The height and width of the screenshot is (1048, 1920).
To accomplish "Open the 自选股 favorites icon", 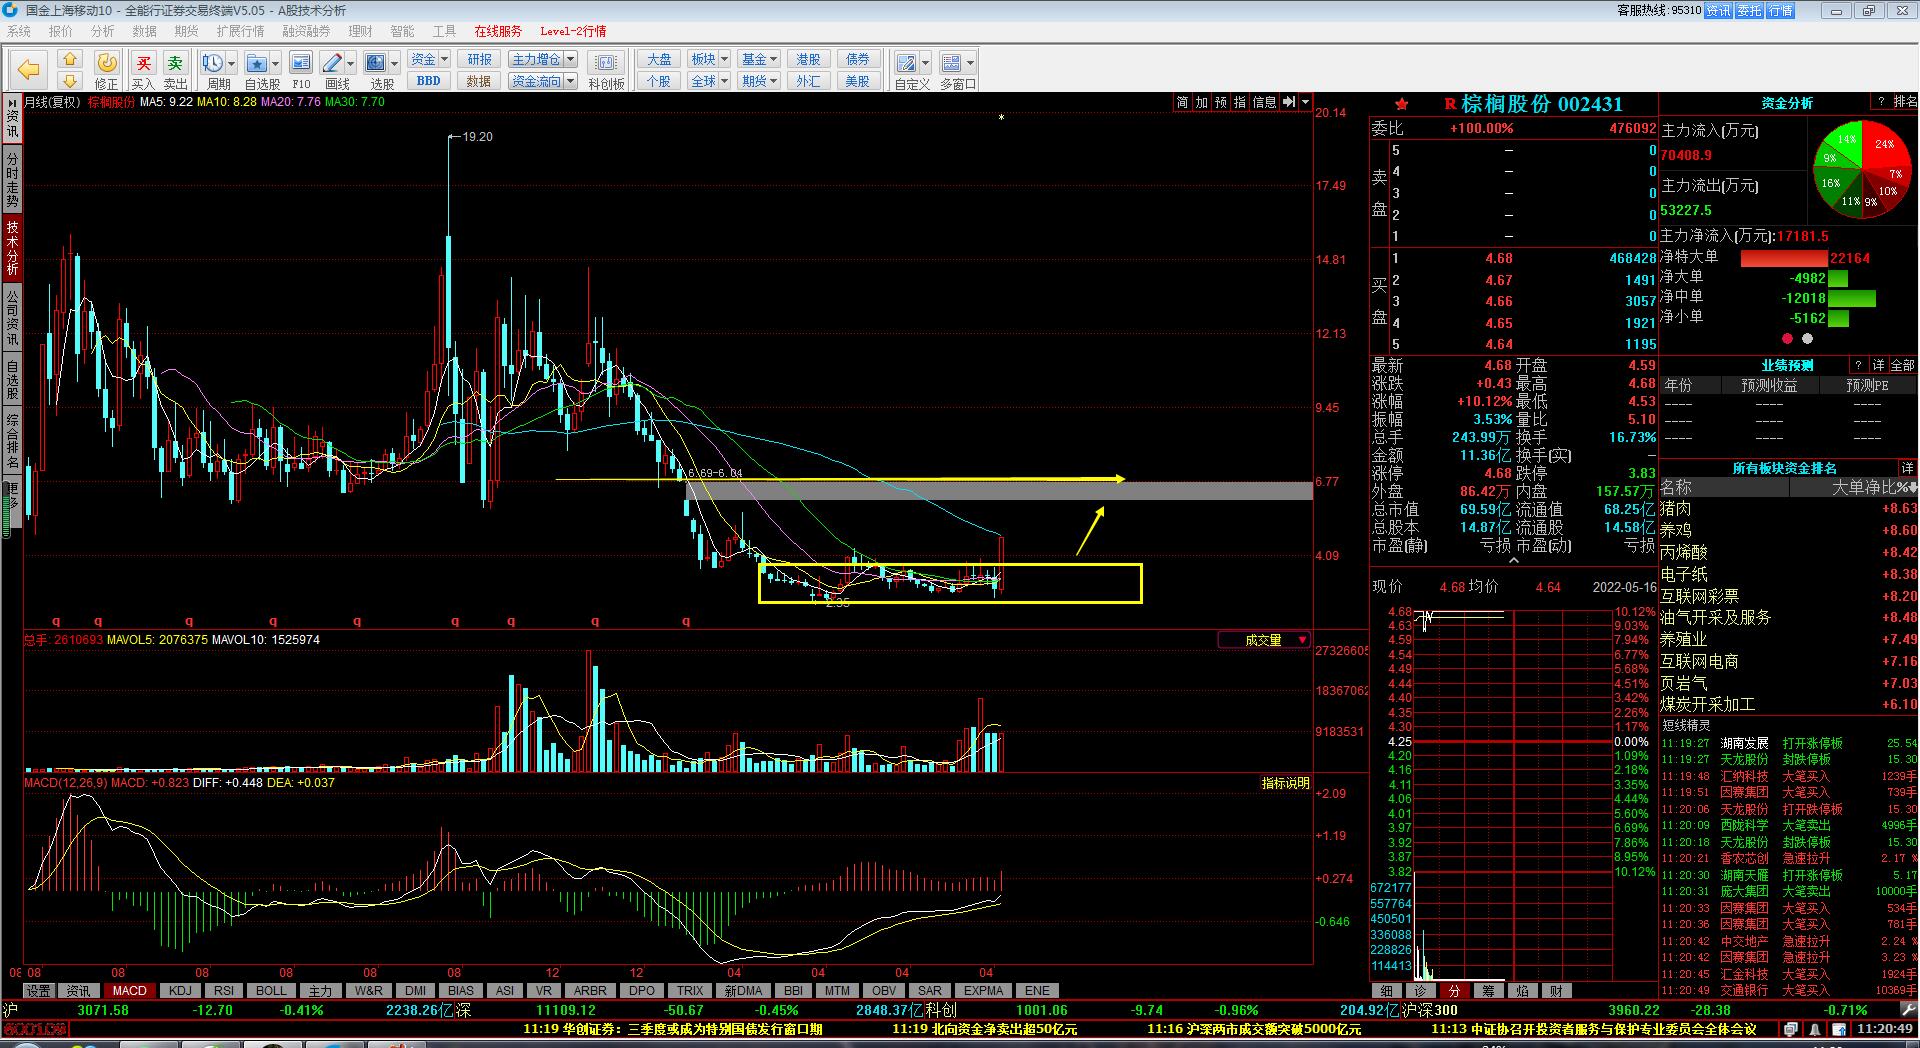I will tap(257, 63).
